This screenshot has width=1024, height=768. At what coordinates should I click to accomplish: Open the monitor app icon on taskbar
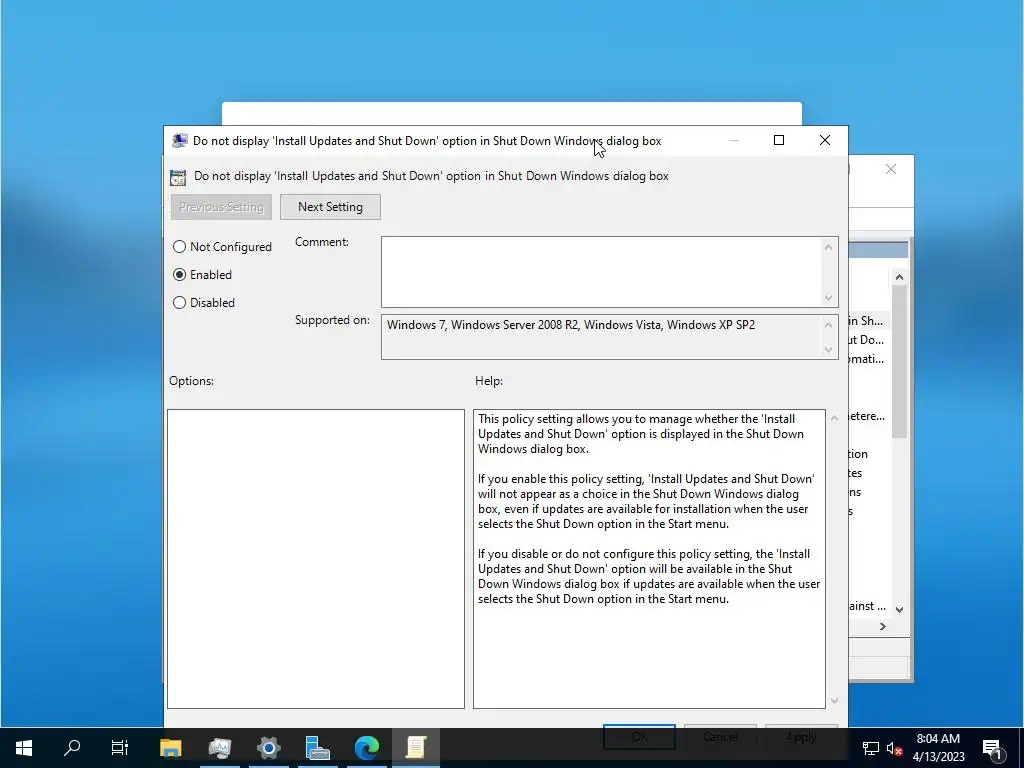click(219, 748)
